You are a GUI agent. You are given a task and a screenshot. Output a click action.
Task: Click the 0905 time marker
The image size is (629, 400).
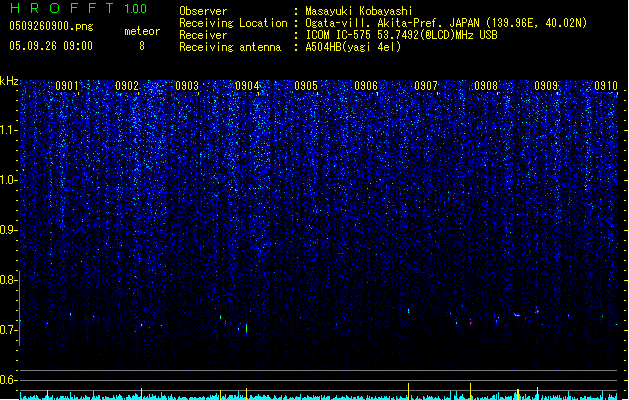[x=306, y=86]
